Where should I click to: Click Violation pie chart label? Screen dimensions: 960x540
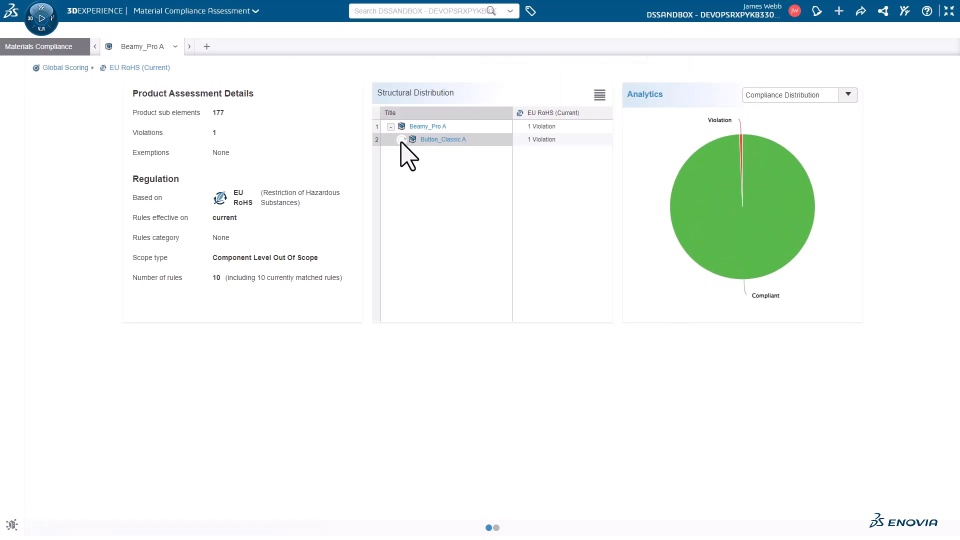coord(719,120)
